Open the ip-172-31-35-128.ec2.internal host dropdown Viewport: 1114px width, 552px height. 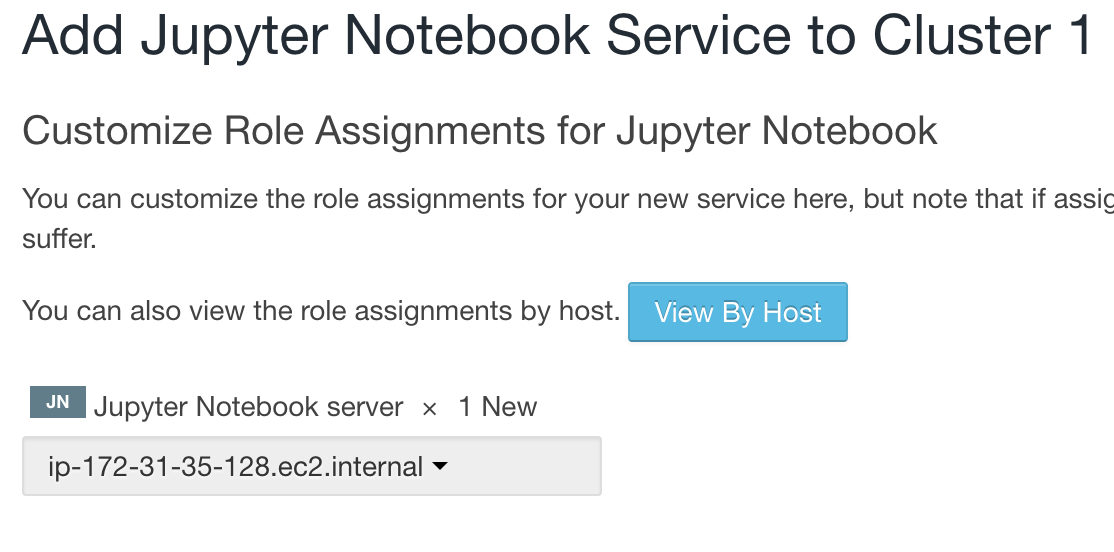click(311, 466)
